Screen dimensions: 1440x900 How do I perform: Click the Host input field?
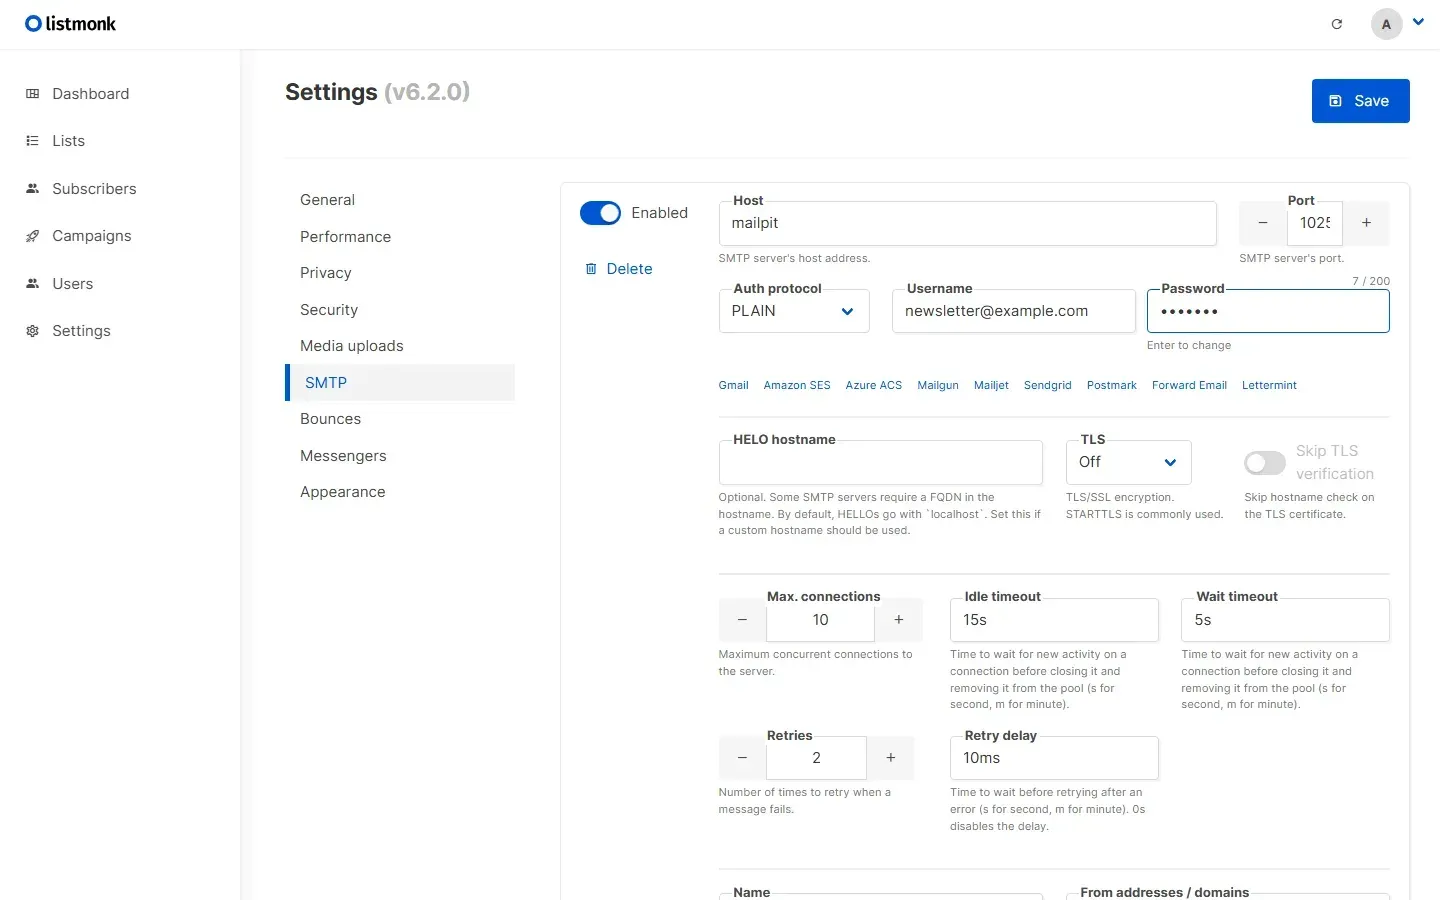967,223
